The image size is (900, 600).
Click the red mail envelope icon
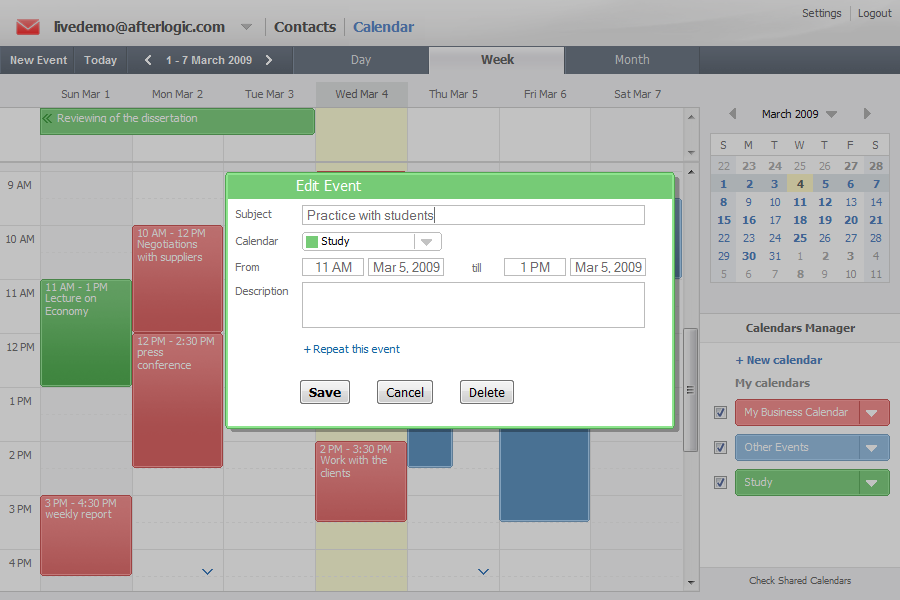(x=28, y=27)
